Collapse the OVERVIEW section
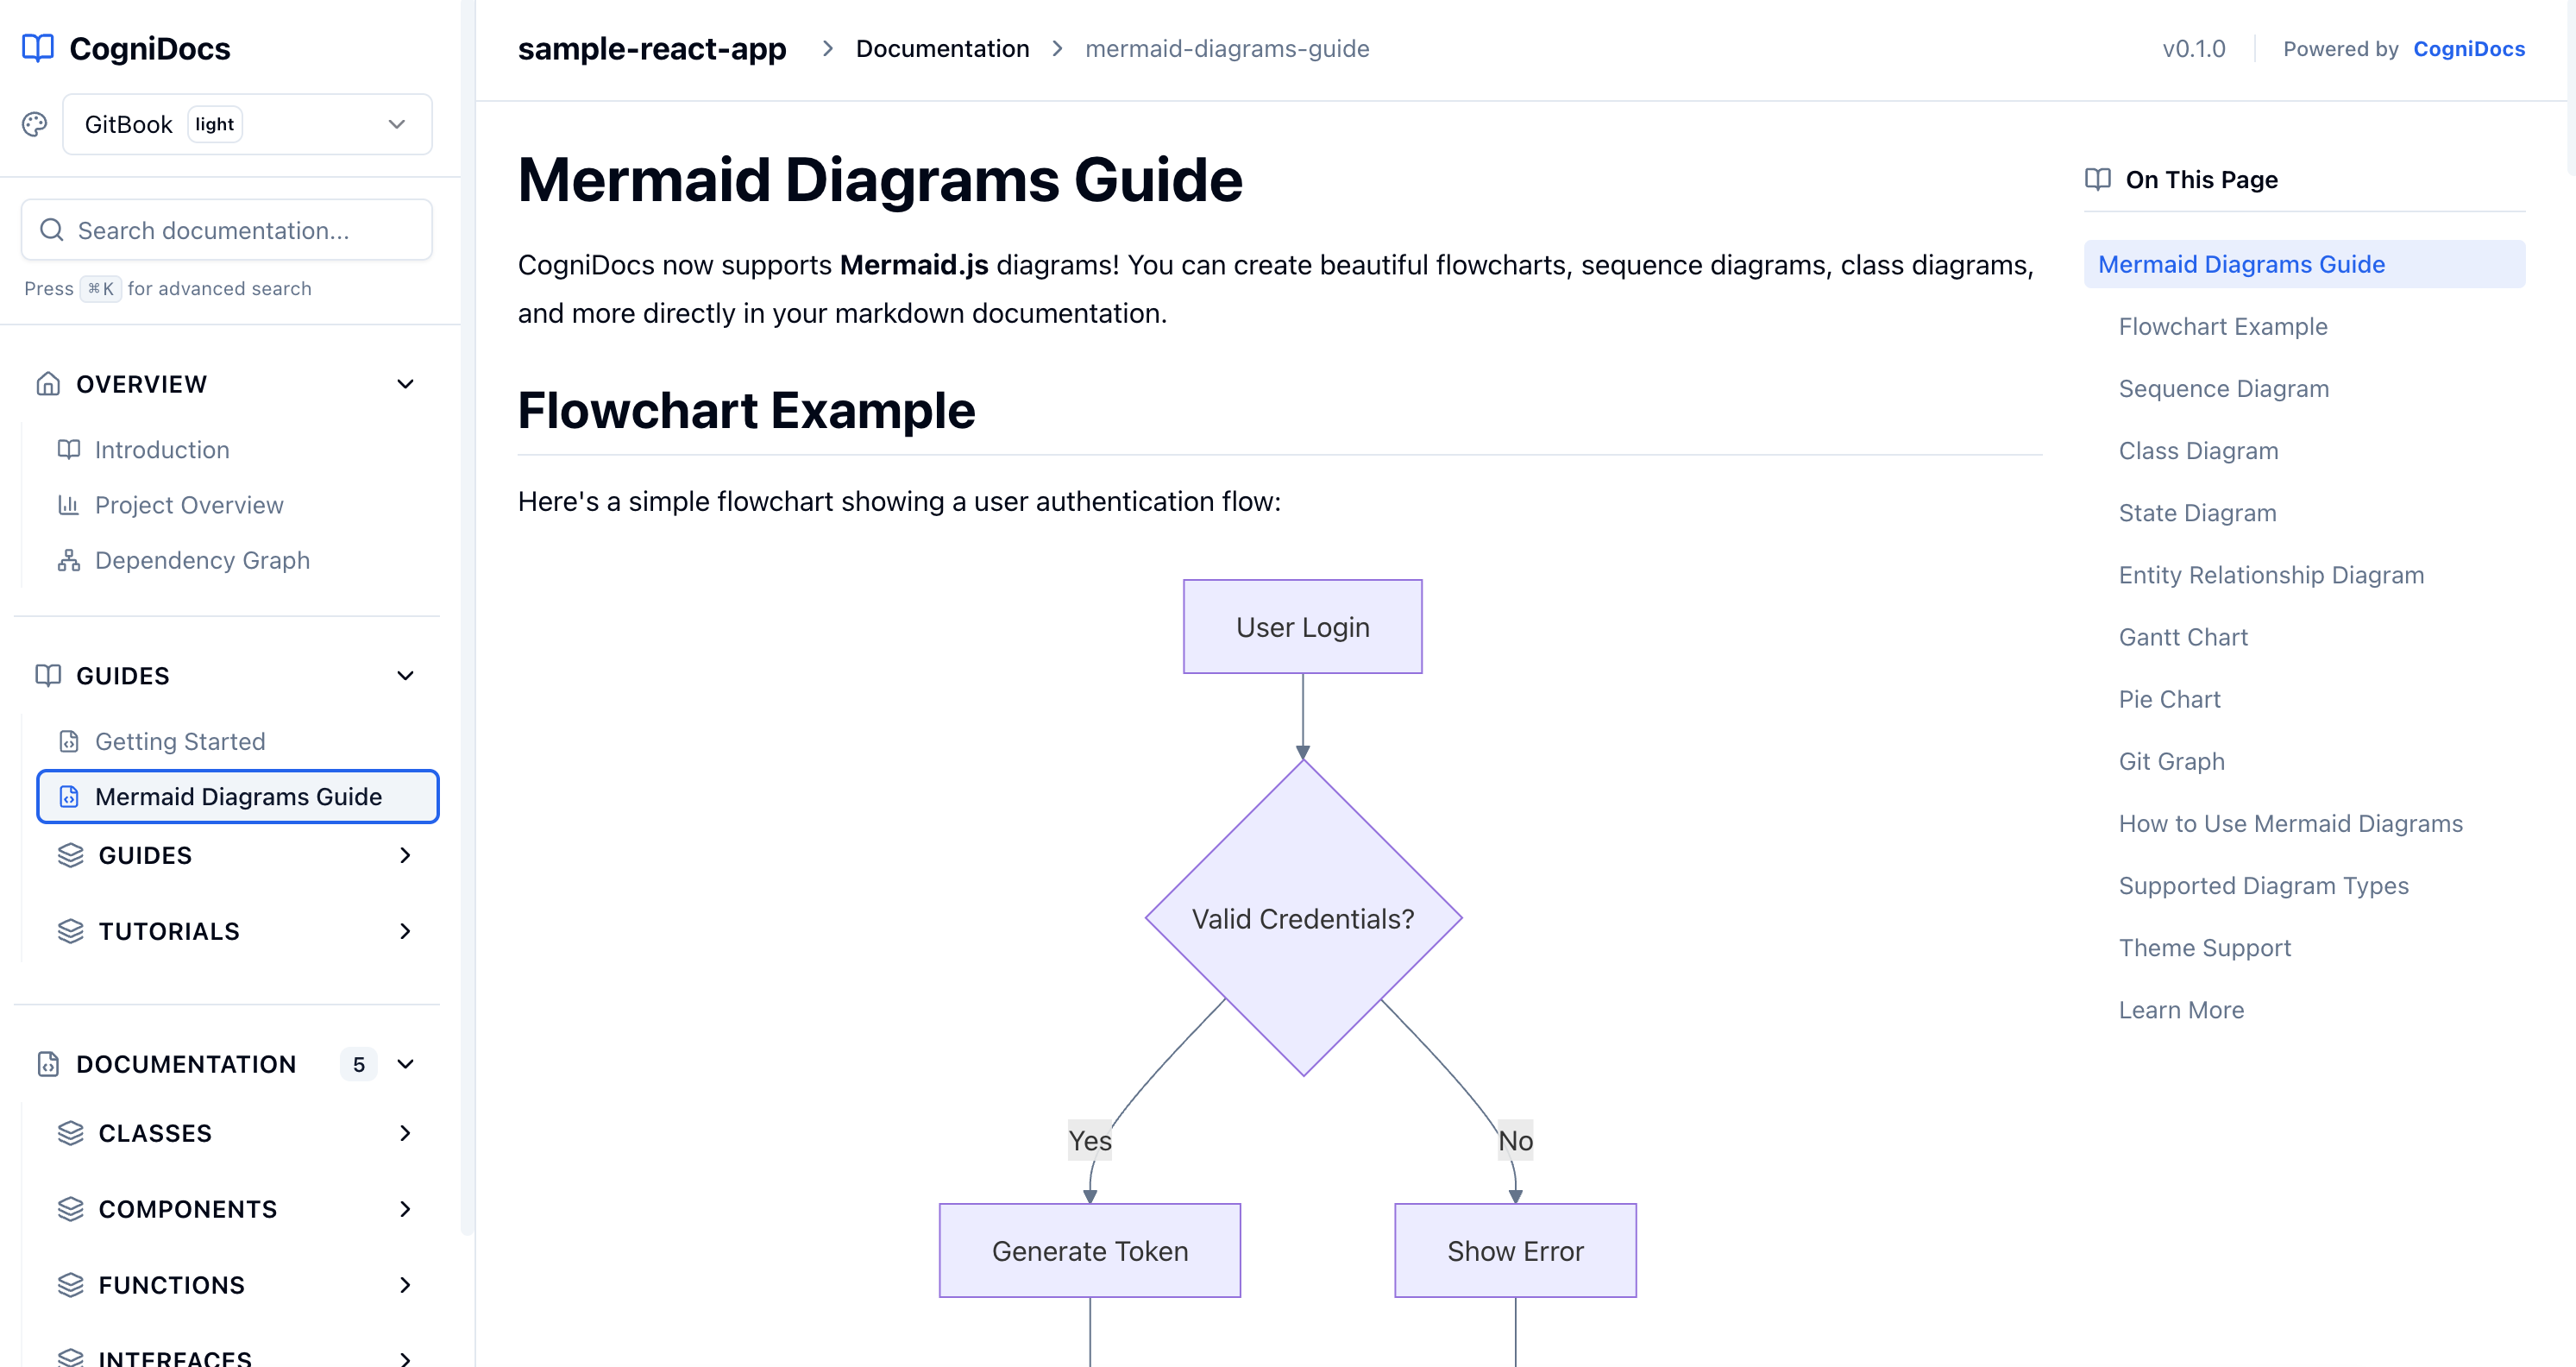The width and height of the screenshot is (2576, 1367). tap(405, 384)
